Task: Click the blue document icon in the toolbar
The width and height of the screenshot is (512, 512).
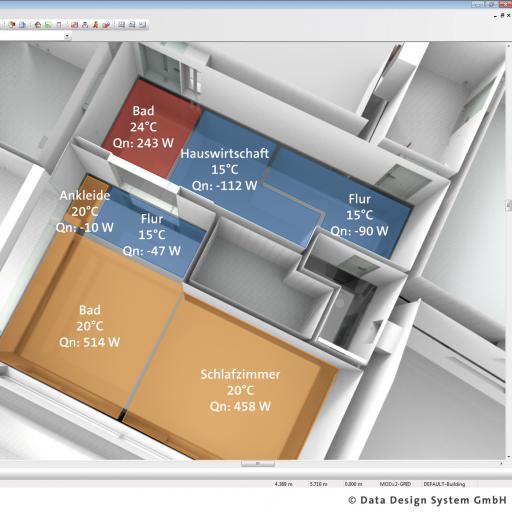Action: (x=22, y=25)
